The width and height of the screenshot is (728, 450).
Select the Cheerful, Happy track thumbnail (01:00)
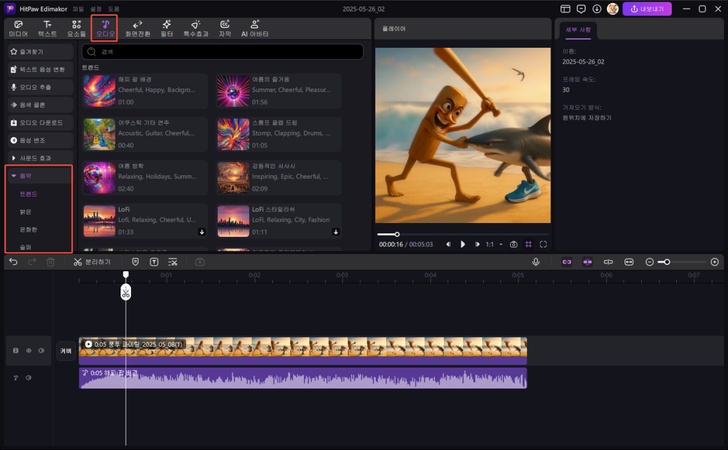click(x=99, y=91)
